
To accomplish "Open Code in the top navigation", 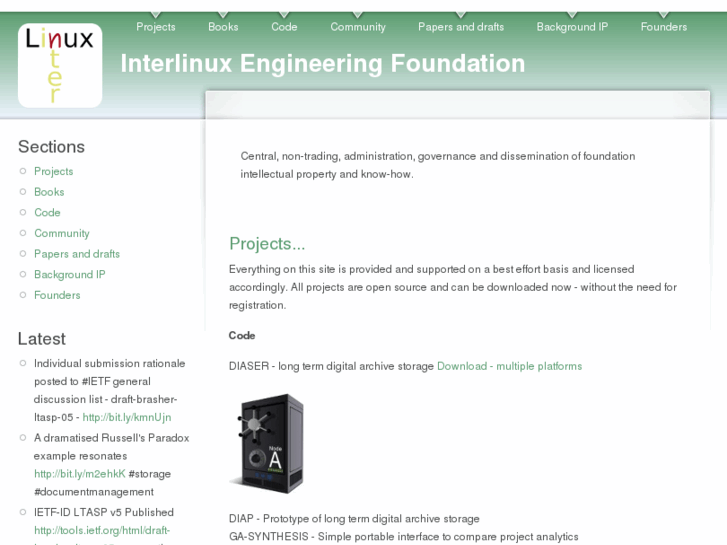I will pyautogui.click(x=284, y=27).
